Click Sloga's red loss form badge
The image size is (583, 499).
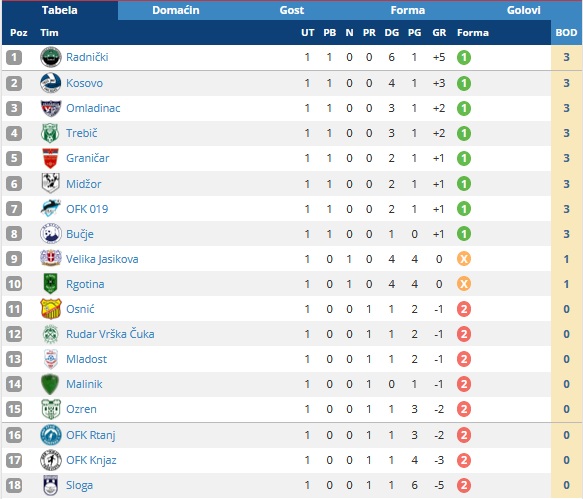click(x=464, y=485)
